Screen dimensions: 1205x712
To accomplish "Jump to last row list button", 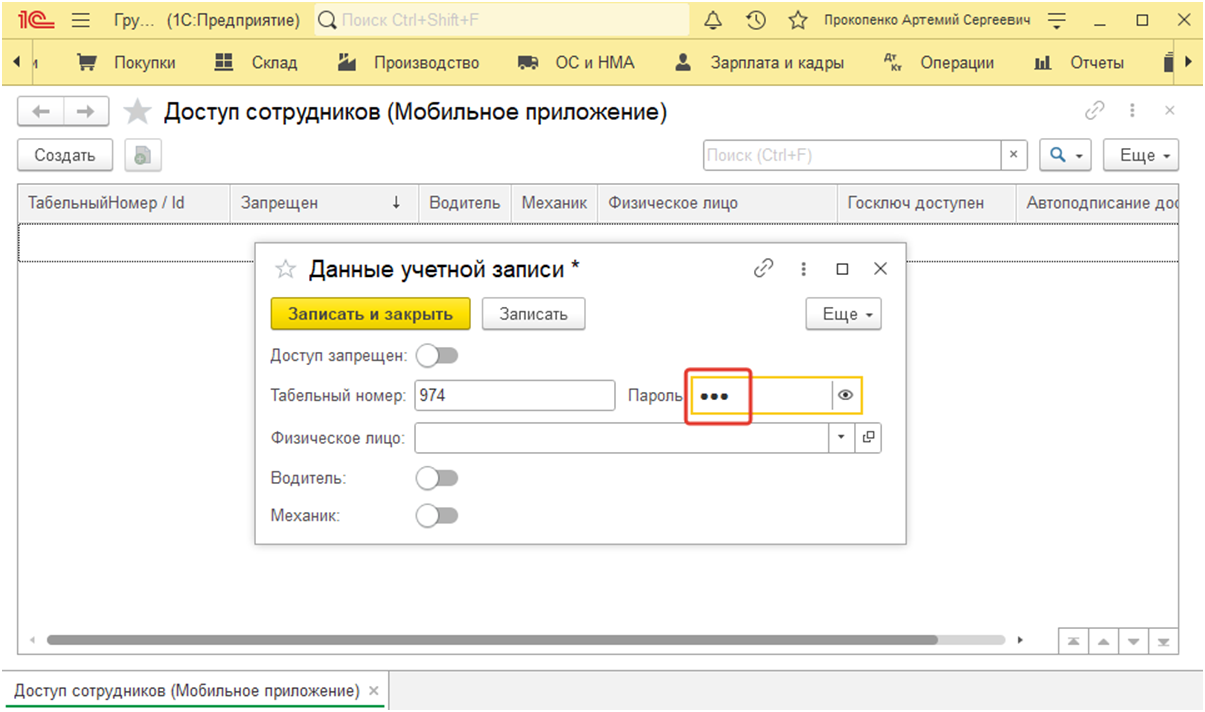I will (x=1163, y=641).
